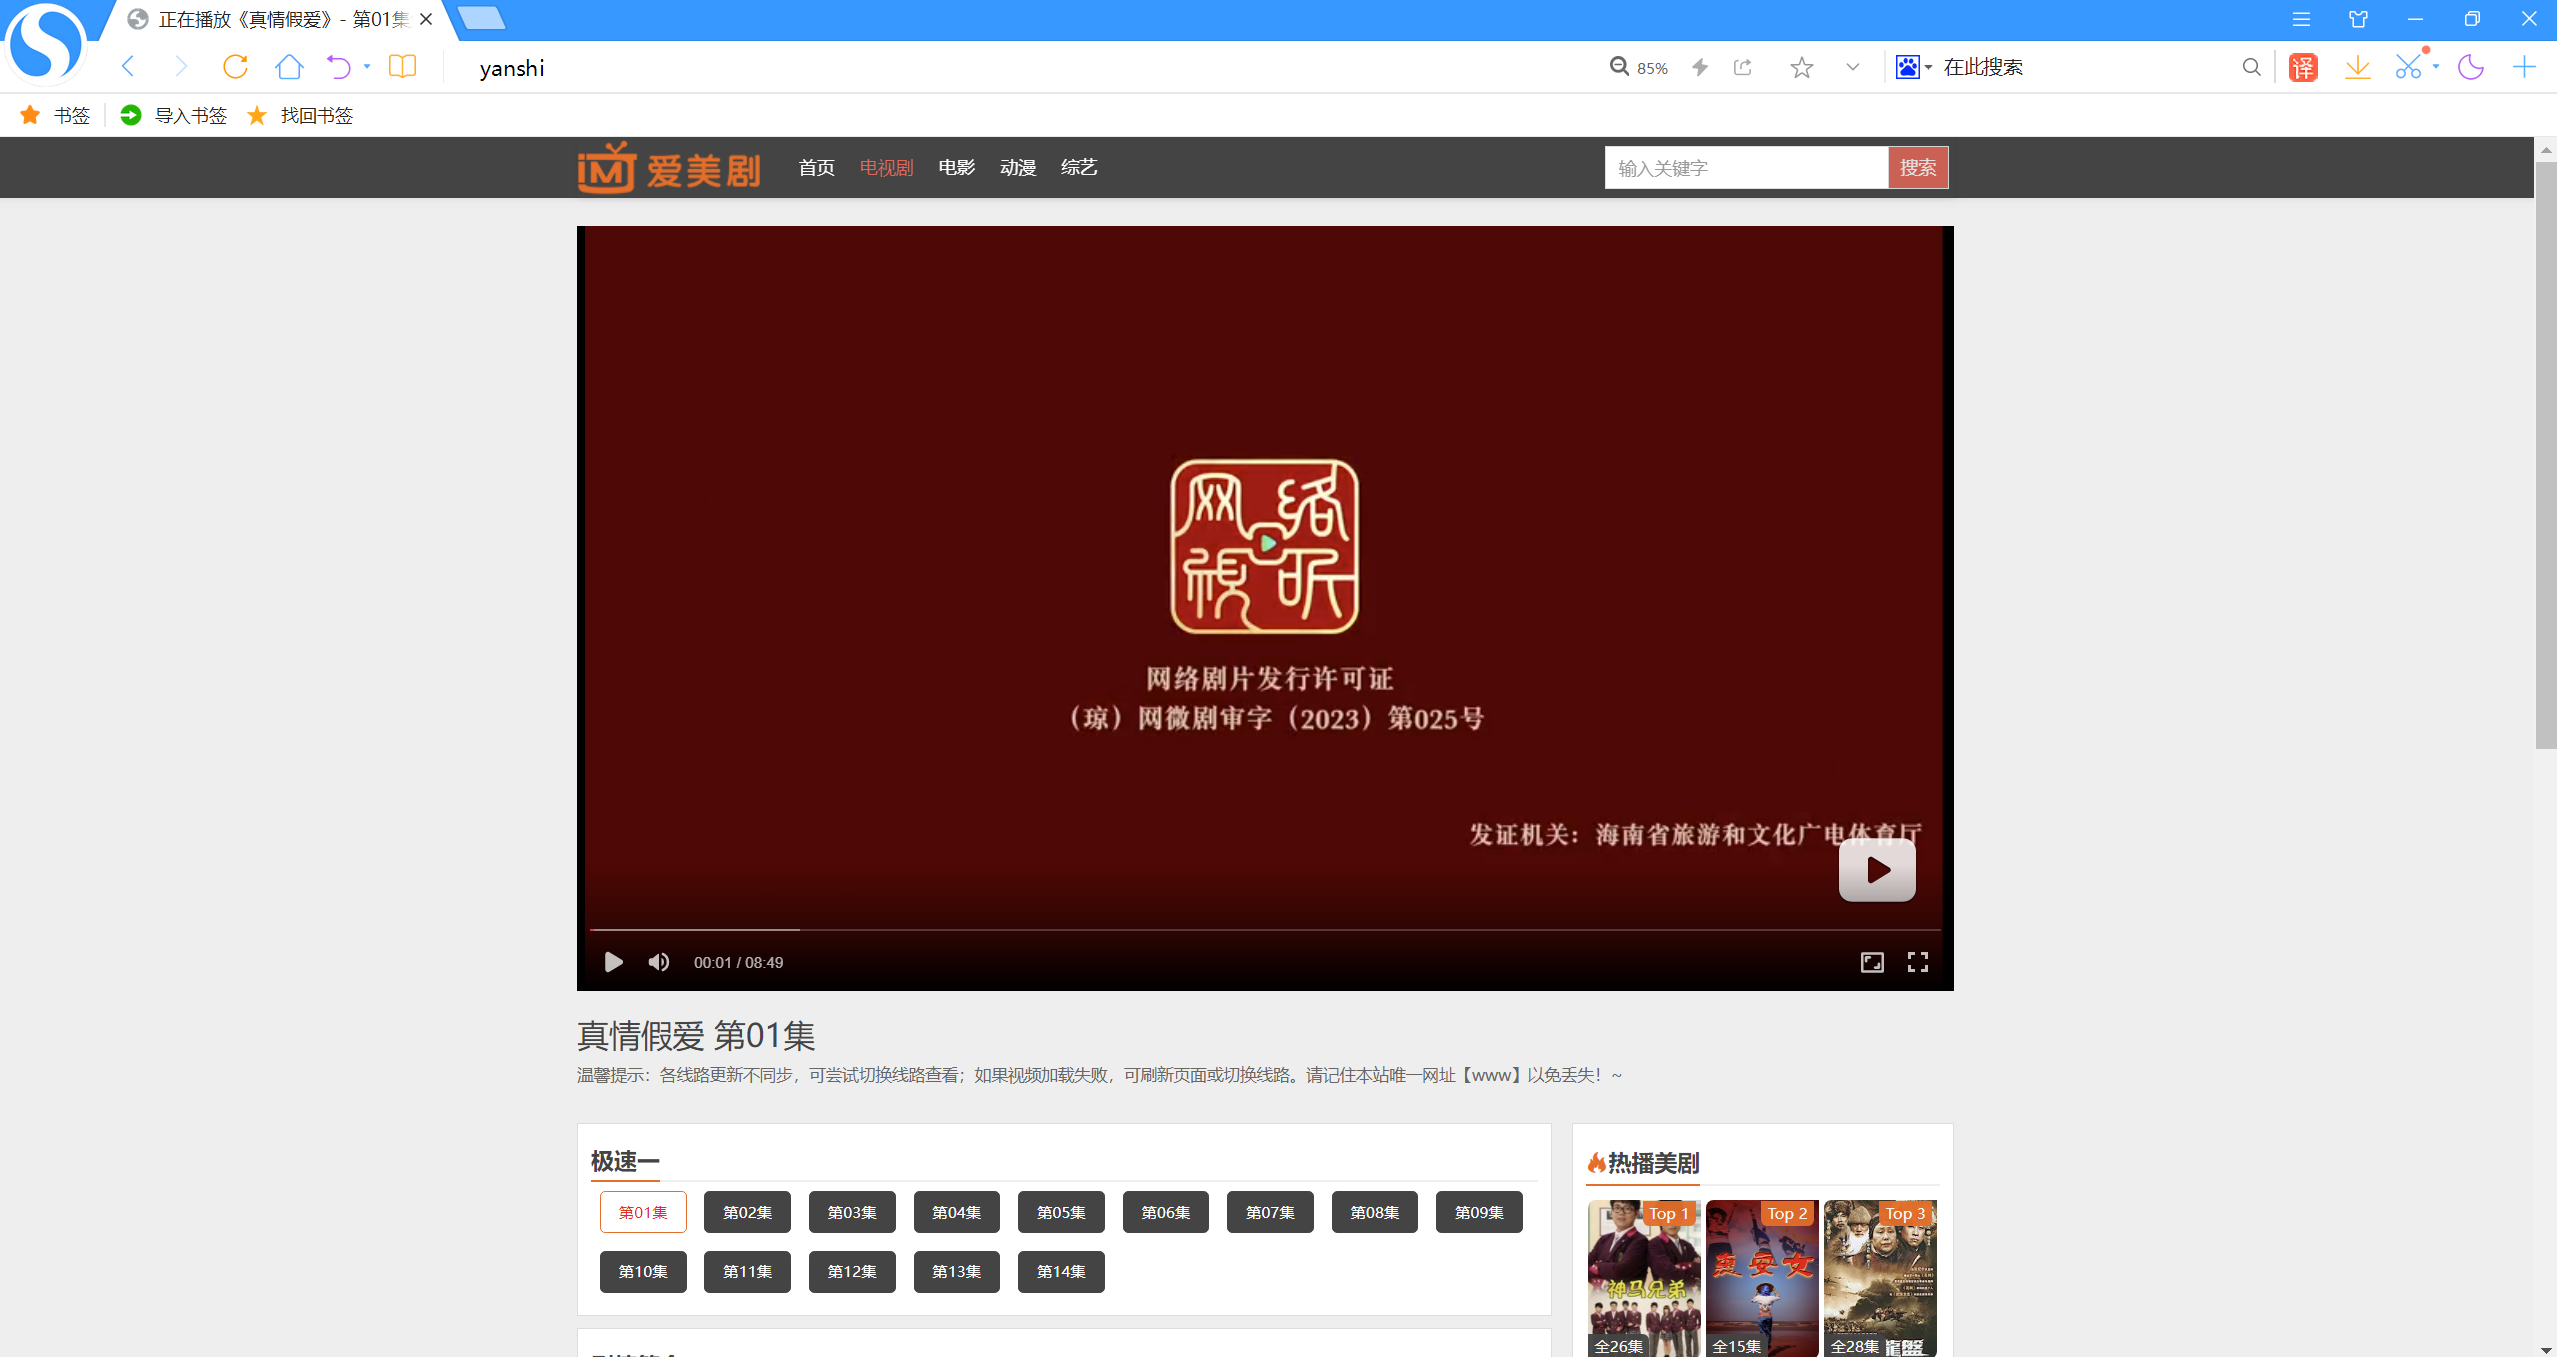Bookmark page with star icon
The height and width of the screenshot is (1357, 2557).
(1801, 67)
